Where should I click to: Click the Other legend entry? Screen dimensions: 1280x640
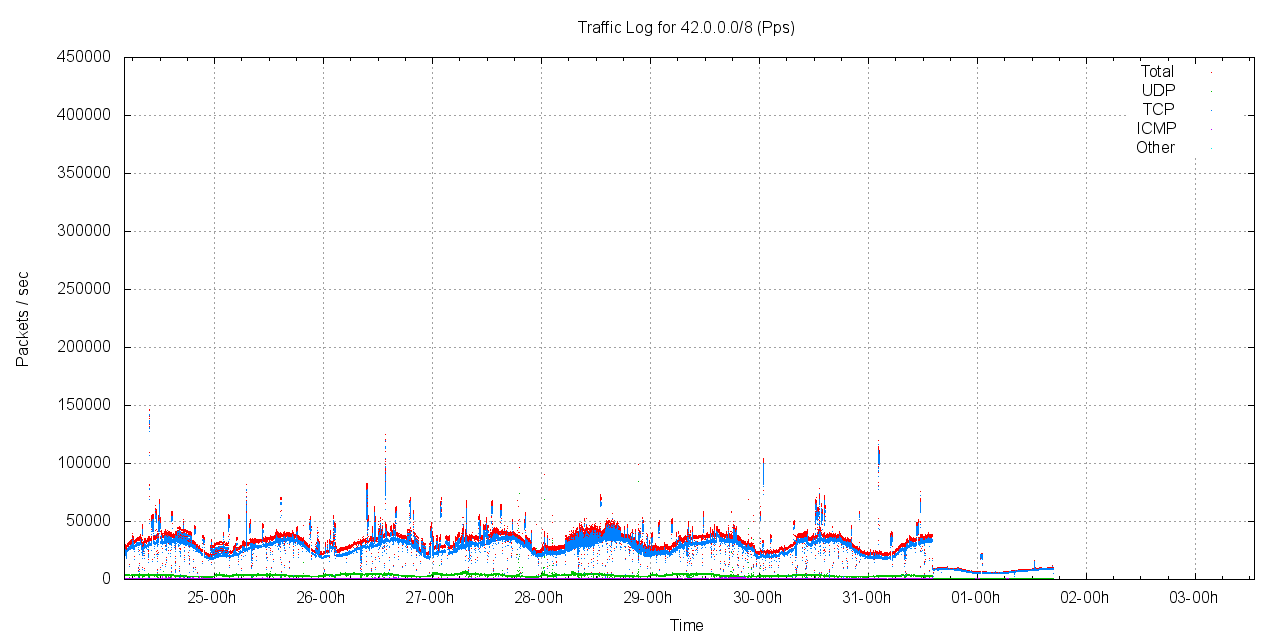click(x=1155, y=148)
